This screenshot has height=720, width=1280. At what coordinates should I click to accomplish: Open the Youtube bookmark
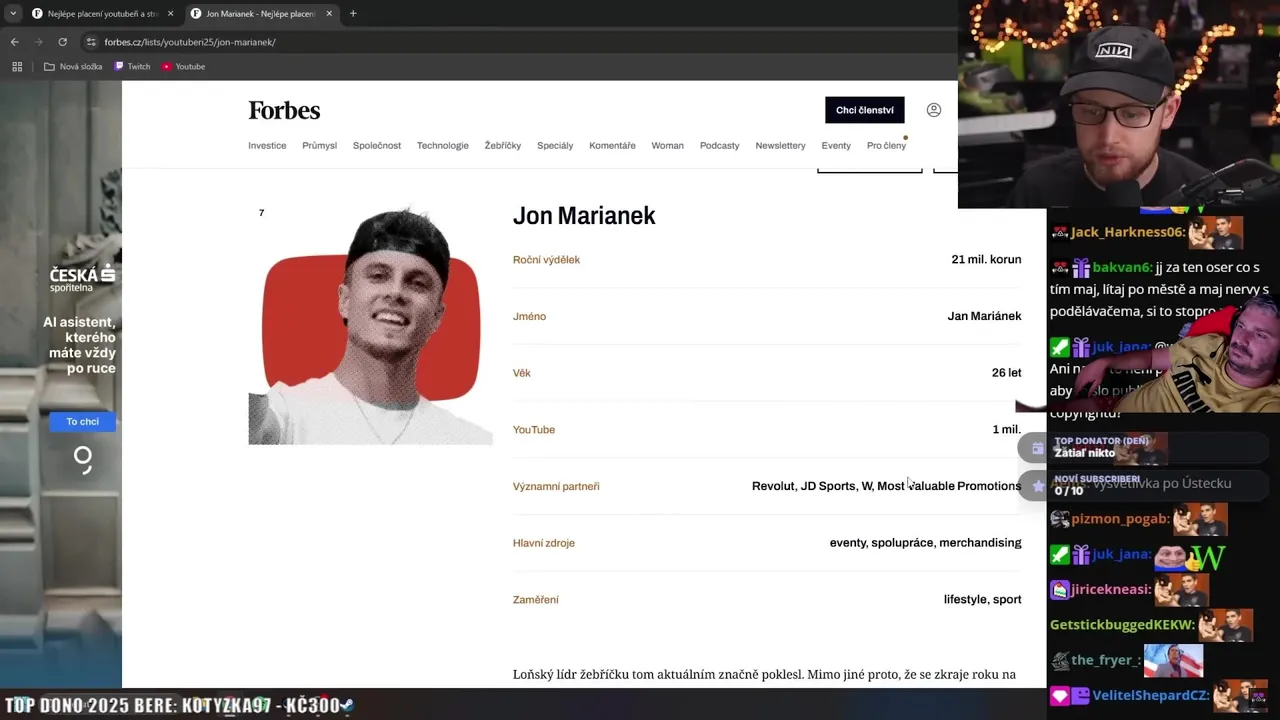pos(183,67)
